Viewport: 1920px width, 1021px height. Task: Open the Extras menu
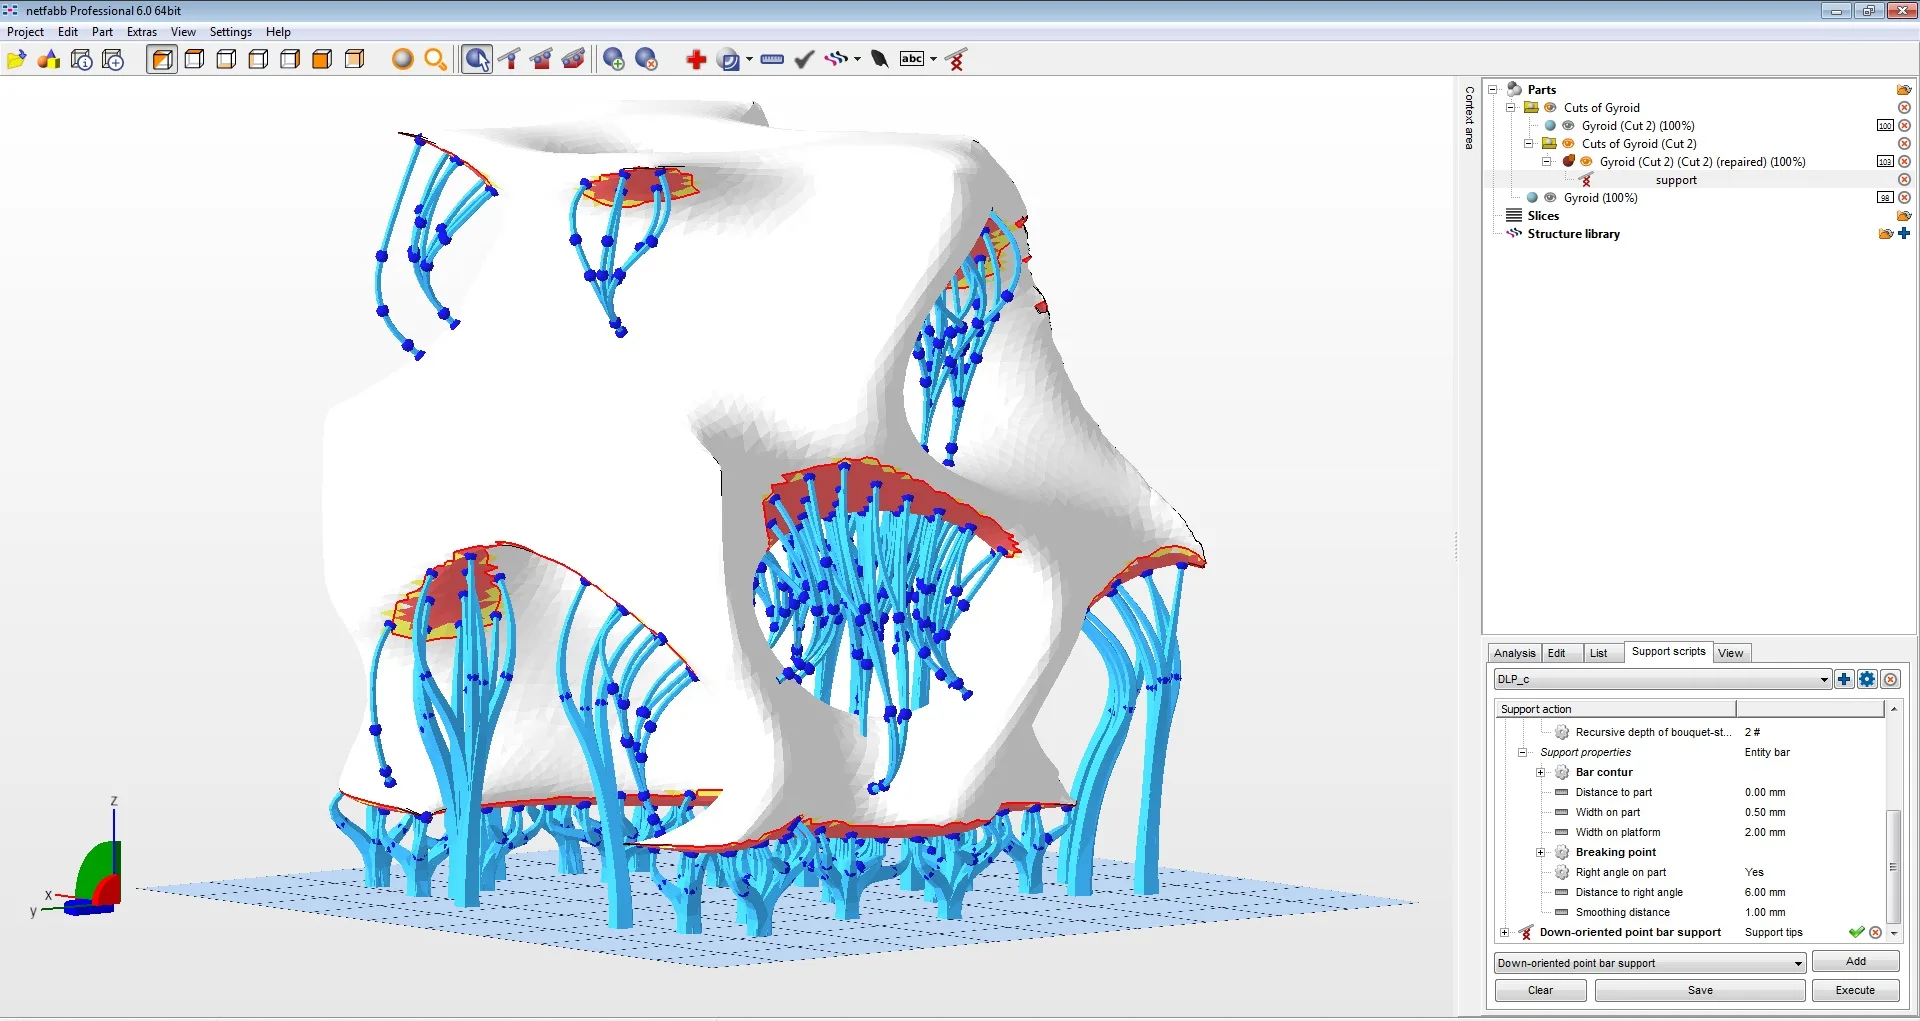pos(141,32)
